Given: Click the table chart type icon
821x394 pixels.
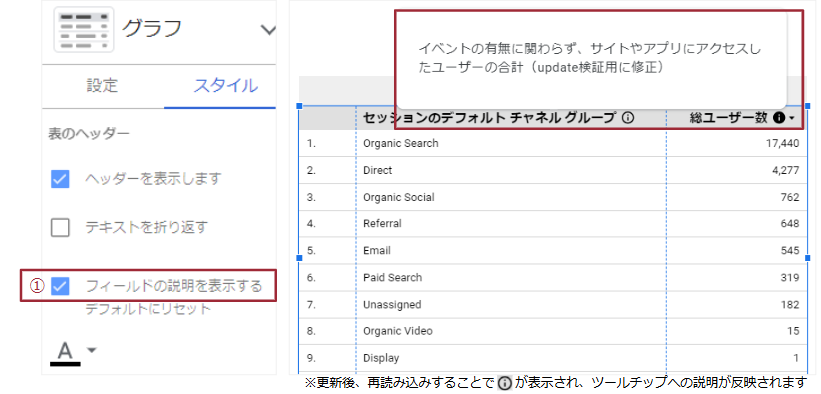Looking at the screenshot, I should 84,29.
